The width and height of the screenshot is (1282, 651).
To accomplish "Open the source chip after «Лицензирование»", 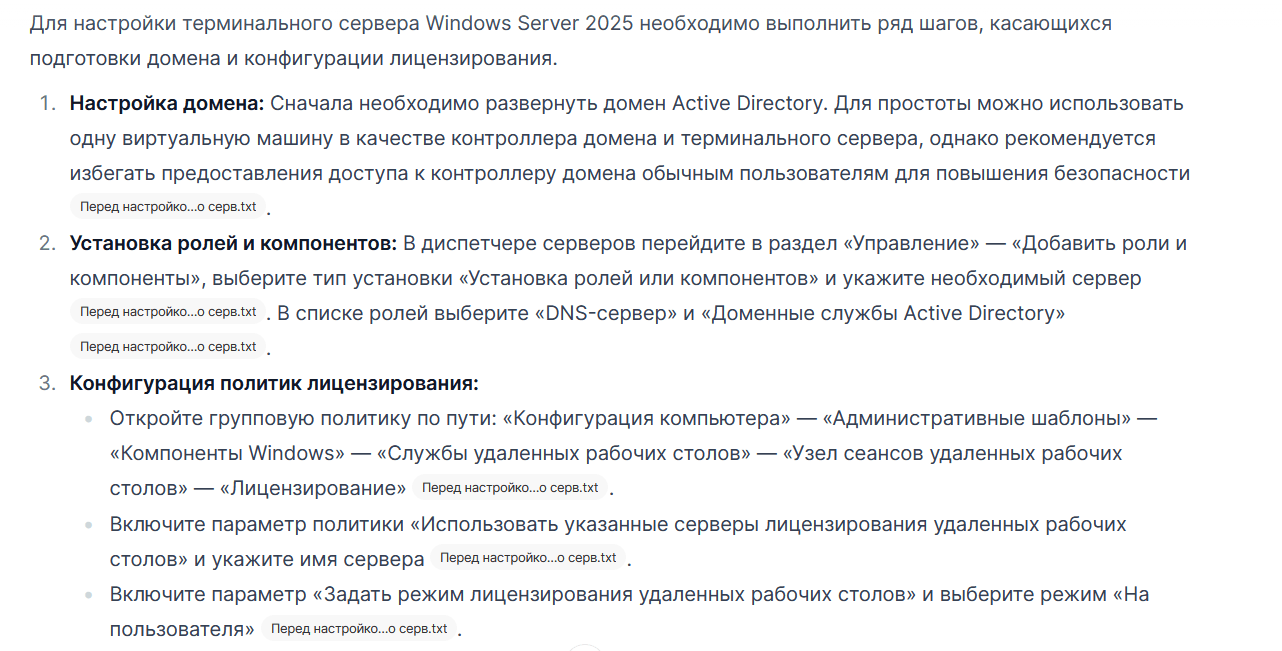I will (x=510, y=488).
